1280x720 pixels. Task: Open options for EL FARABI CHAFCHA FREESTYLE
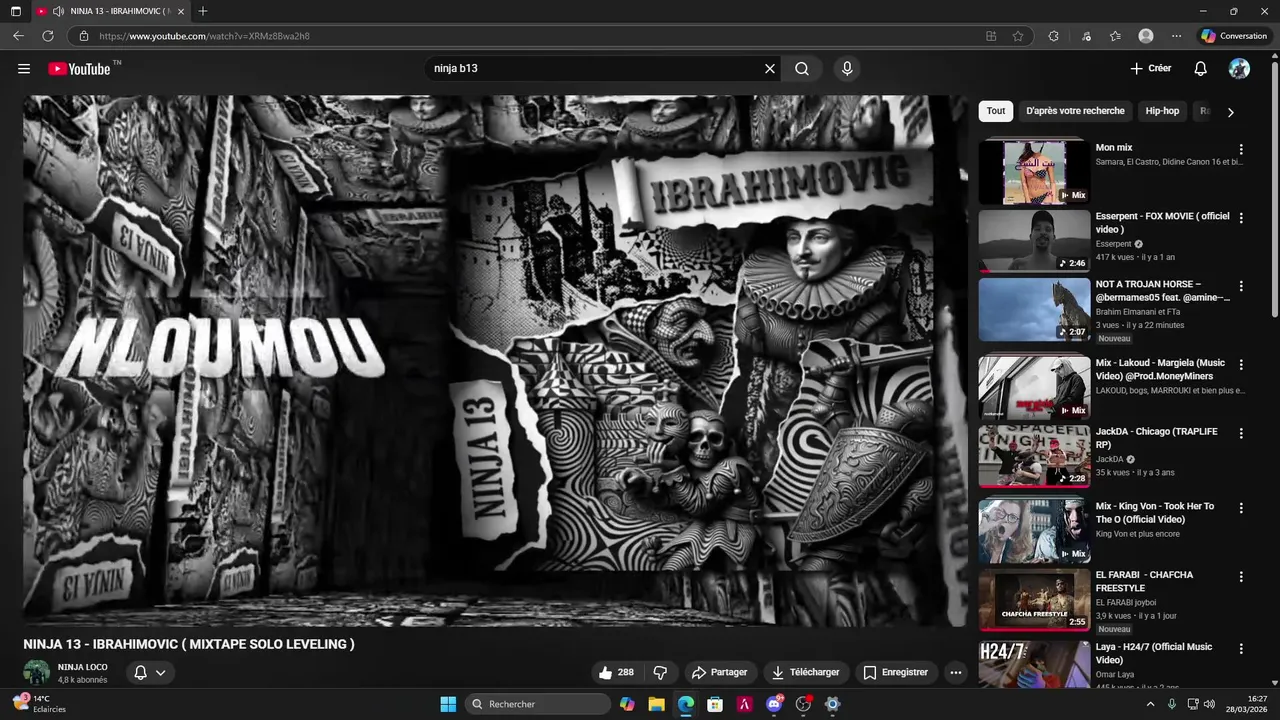coord(1241,577)
